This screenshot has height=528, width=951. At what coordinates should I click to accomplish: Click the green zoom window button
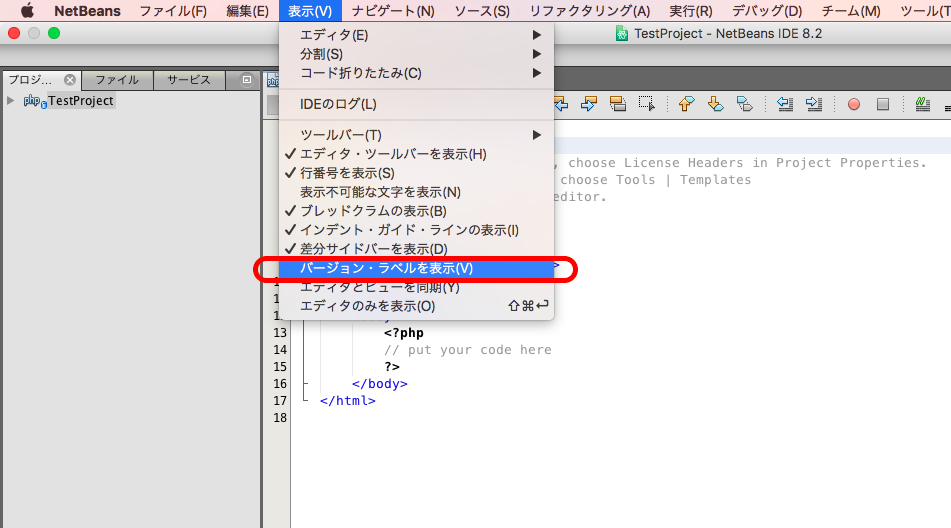point(54,33)
